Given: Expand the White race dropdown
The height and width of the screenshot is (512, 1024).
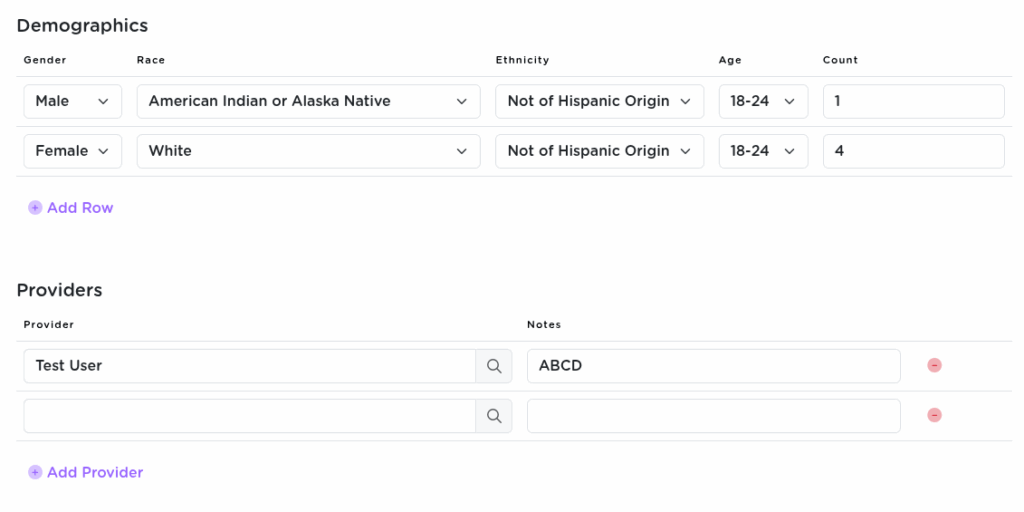Looking at the screenshot, I should 308,151.
